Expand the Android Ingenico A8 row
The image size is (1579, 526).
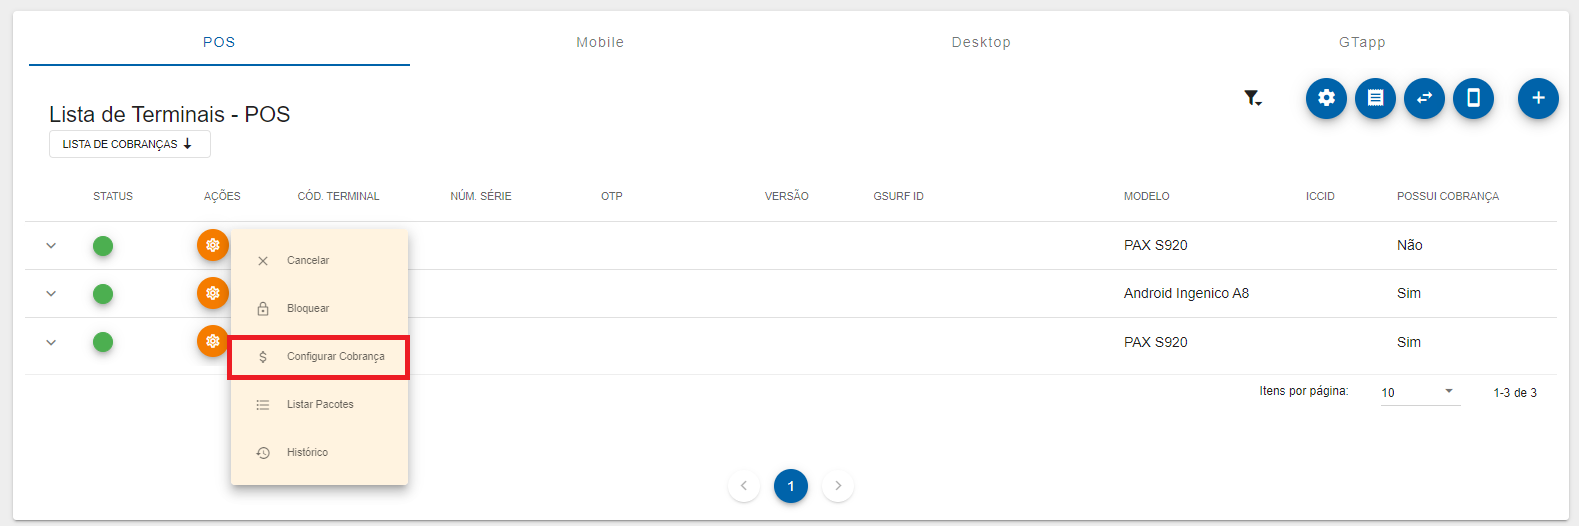[x=51, y=294]
